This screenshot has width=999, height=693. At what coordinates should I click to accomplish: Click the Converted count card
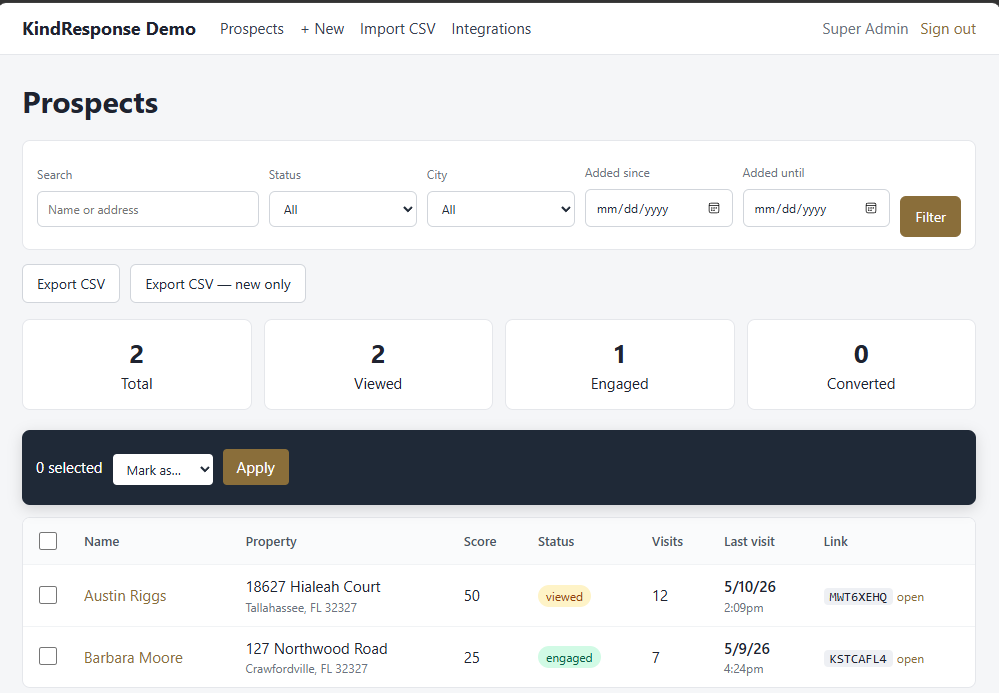tap(861, 365)
